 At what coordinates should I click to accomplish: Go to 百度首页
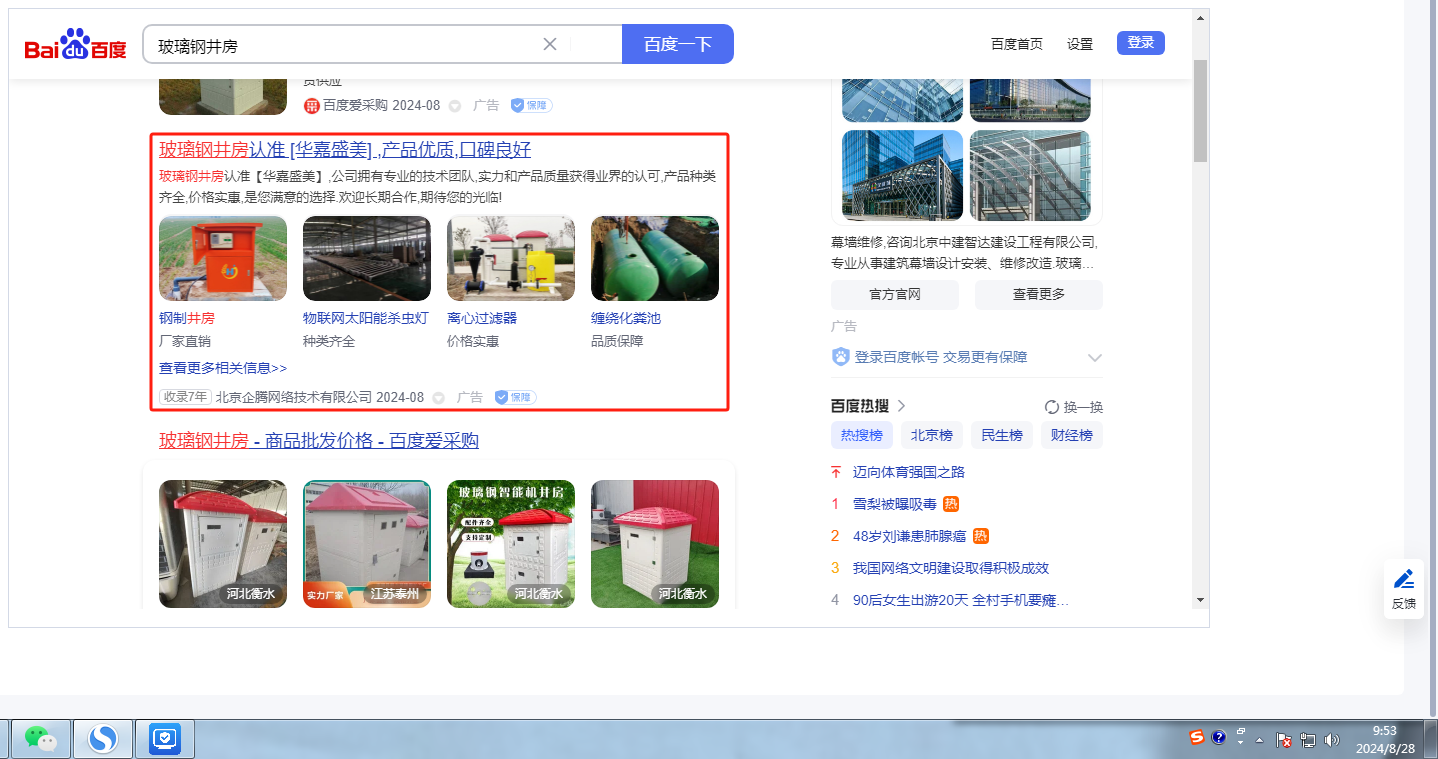pyautogui.click(x=1017, y=44)
